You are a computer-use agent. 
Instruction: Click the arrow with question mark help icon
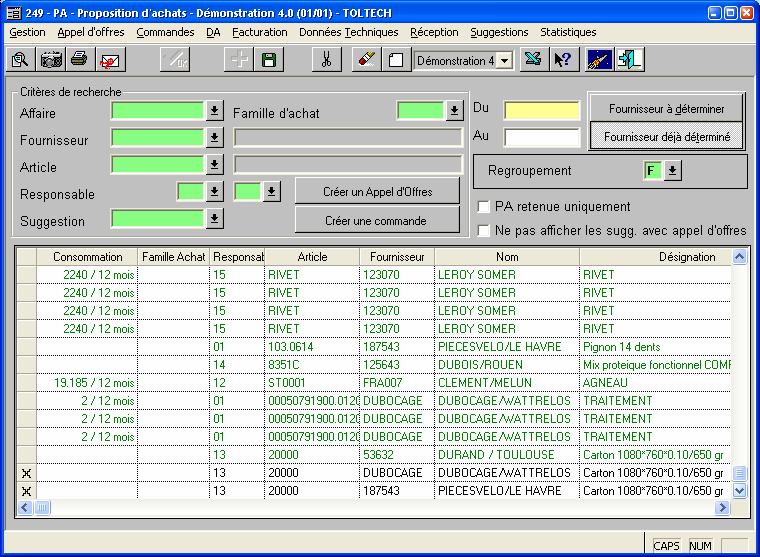tap(564, 60)
